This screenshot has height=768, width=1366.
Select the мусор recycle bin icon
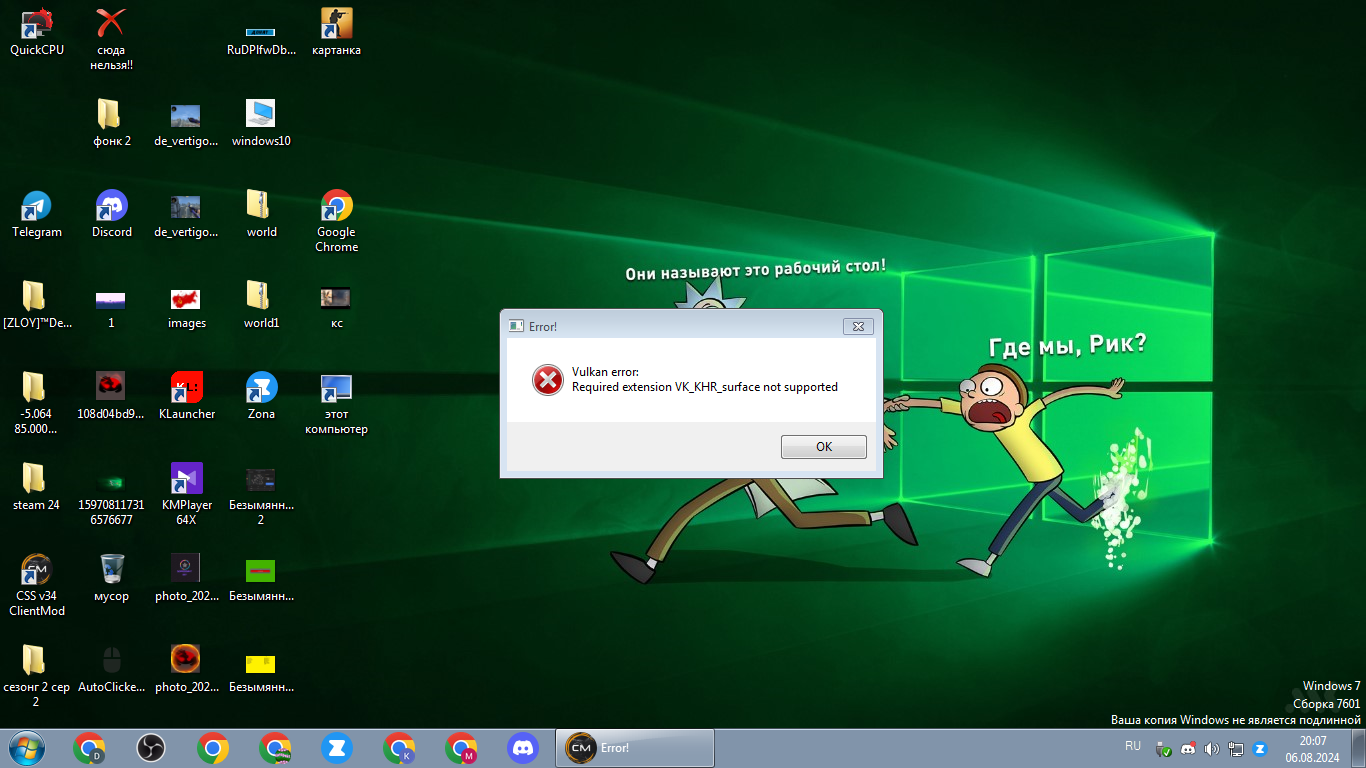111,571
